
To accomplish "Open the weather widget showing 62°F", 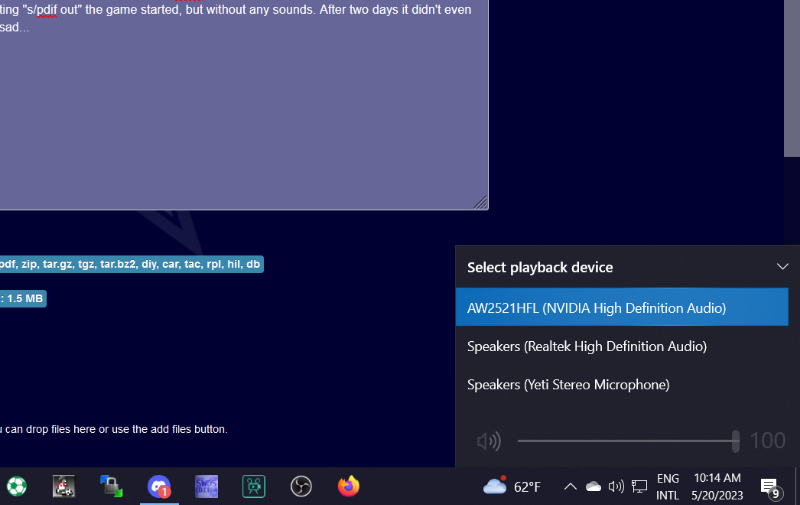I will pyautogui.click(x=512, y=486).
